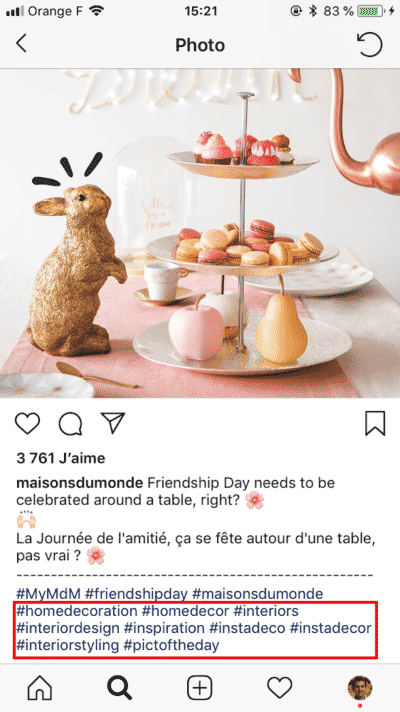Open #homedecoration hashtag
This screenshot has height=712, width=400.
[x=77, y=611]
